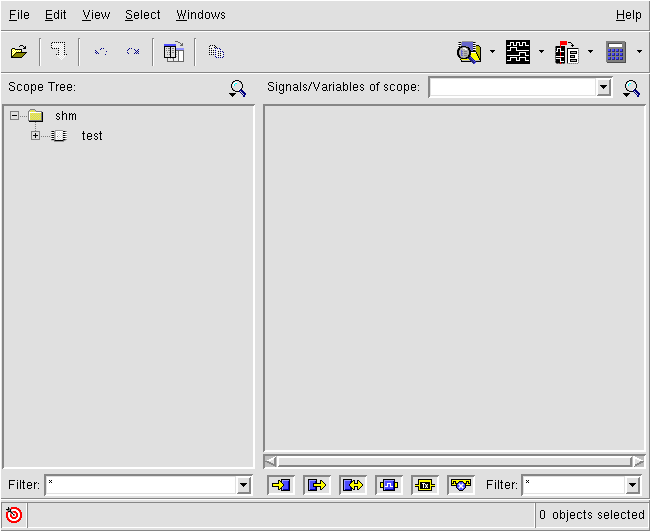Click the Signals/Variables of scope text field
Image resolution: width=650 pixels, height=531 pixels.
(x=513, y=87)
